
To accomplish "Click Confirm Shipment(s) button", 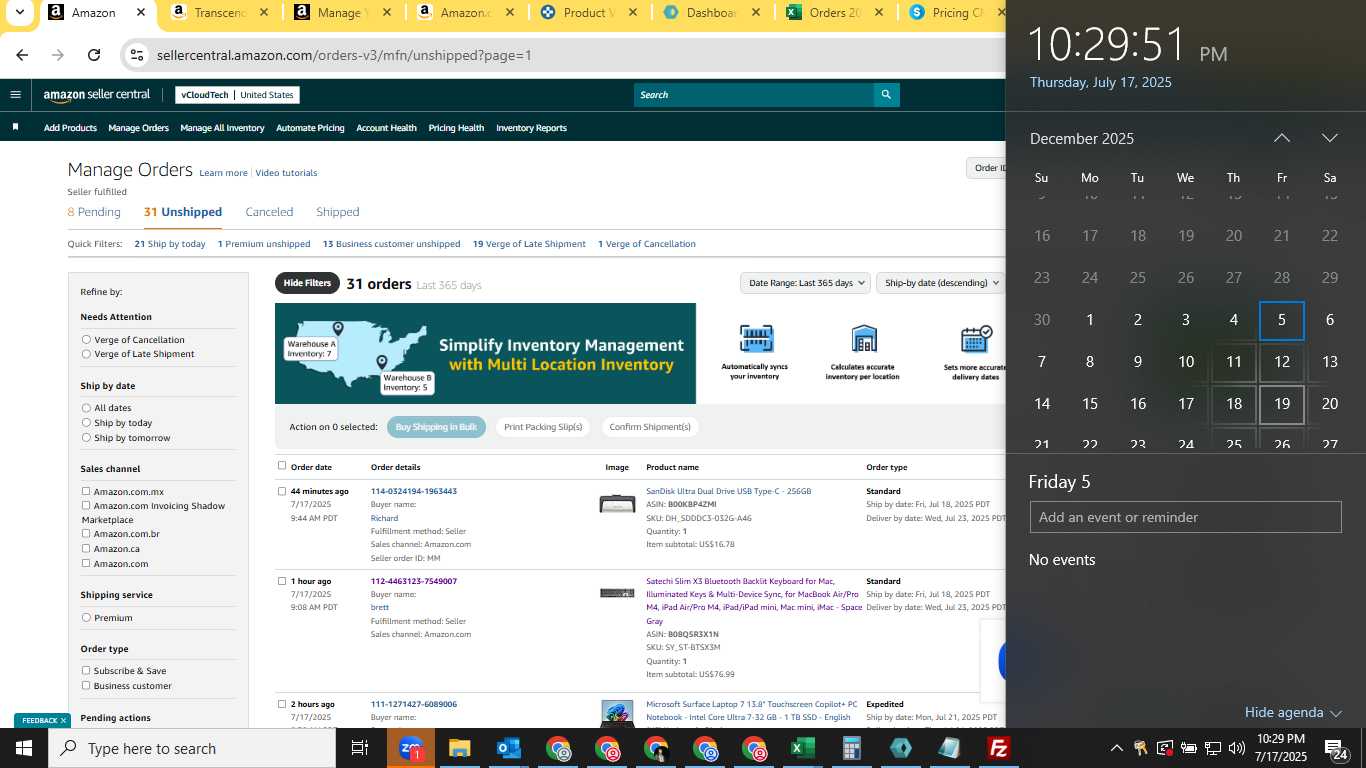I will (x=650, y=427).
